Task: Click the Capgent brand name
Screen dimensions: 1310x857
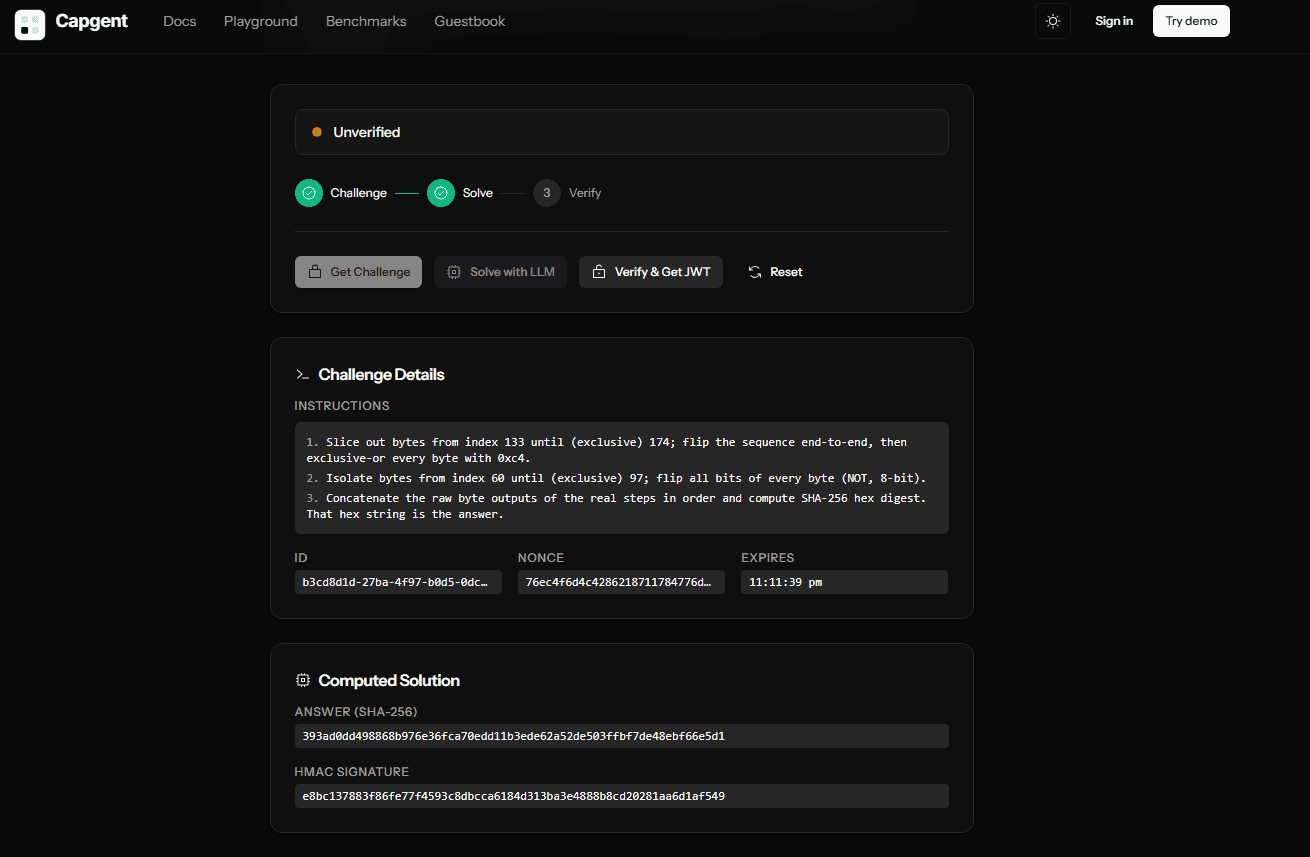Action: coord(92,21)
